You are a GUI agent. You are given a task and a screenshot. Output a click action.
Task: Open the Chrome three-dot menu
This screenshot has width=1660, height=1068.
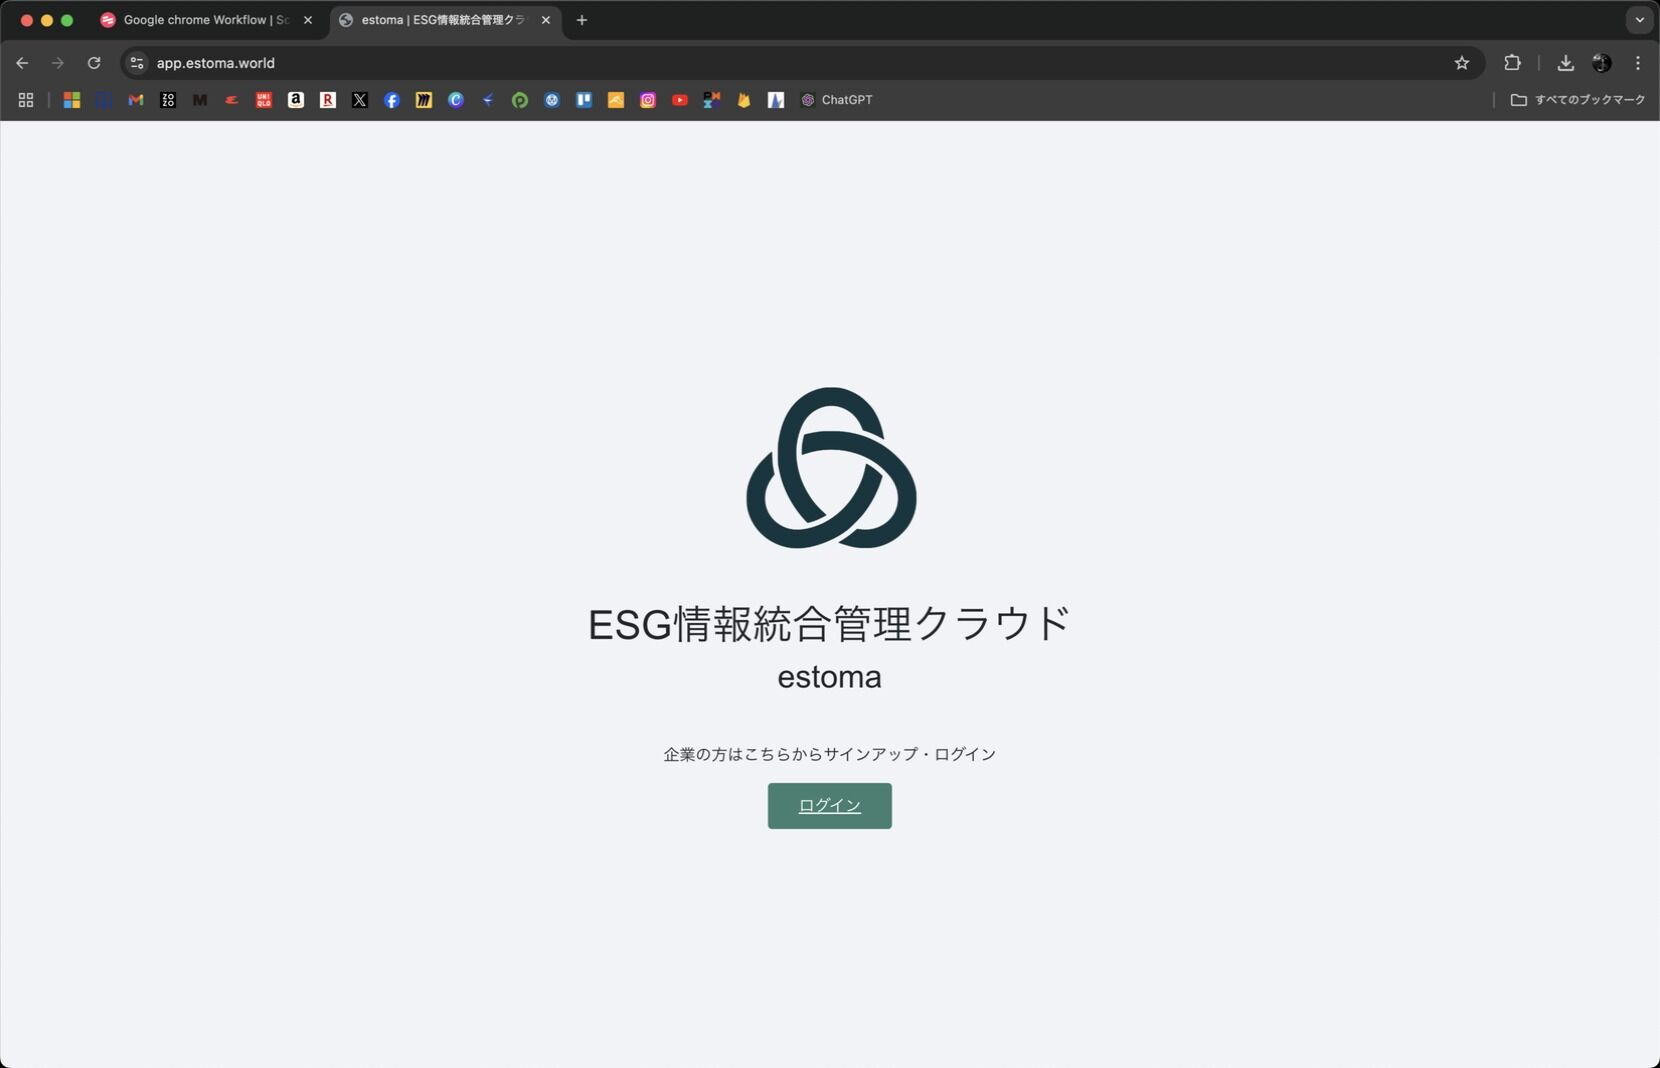[1638, 63]
